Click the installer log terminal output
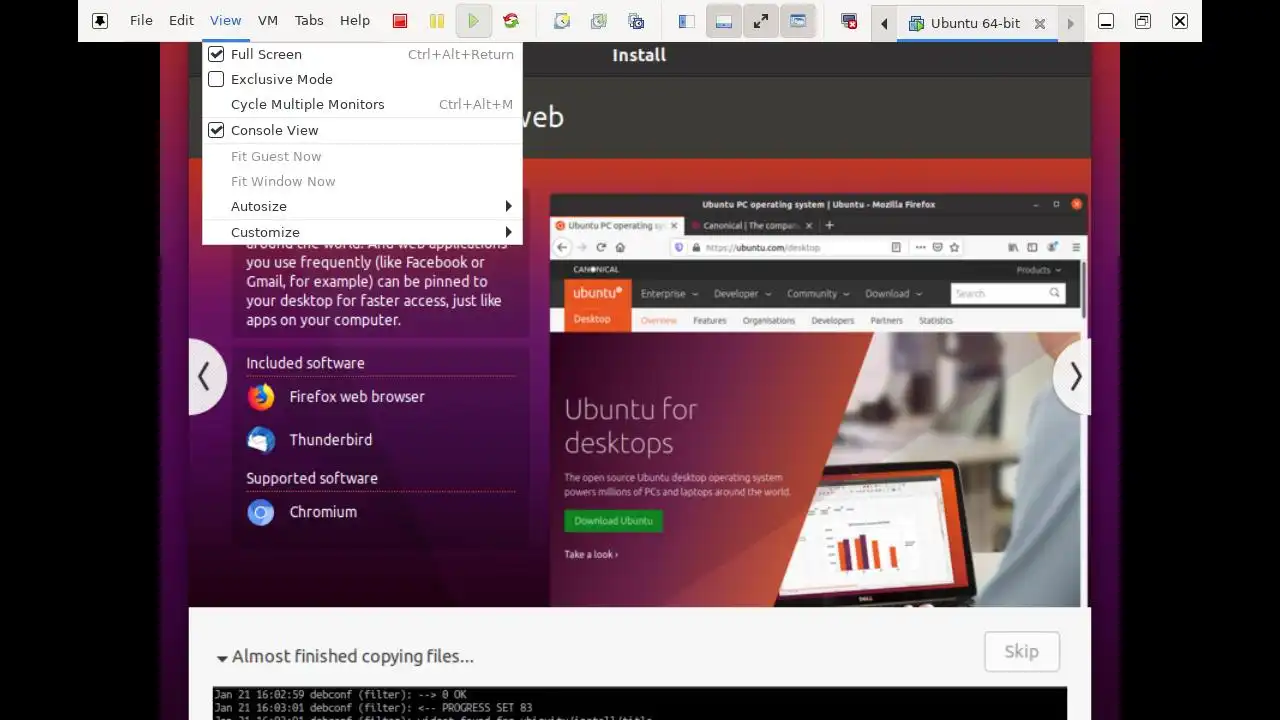Image resolution: width=1280 pixels, height=720 pixels. 640,703
